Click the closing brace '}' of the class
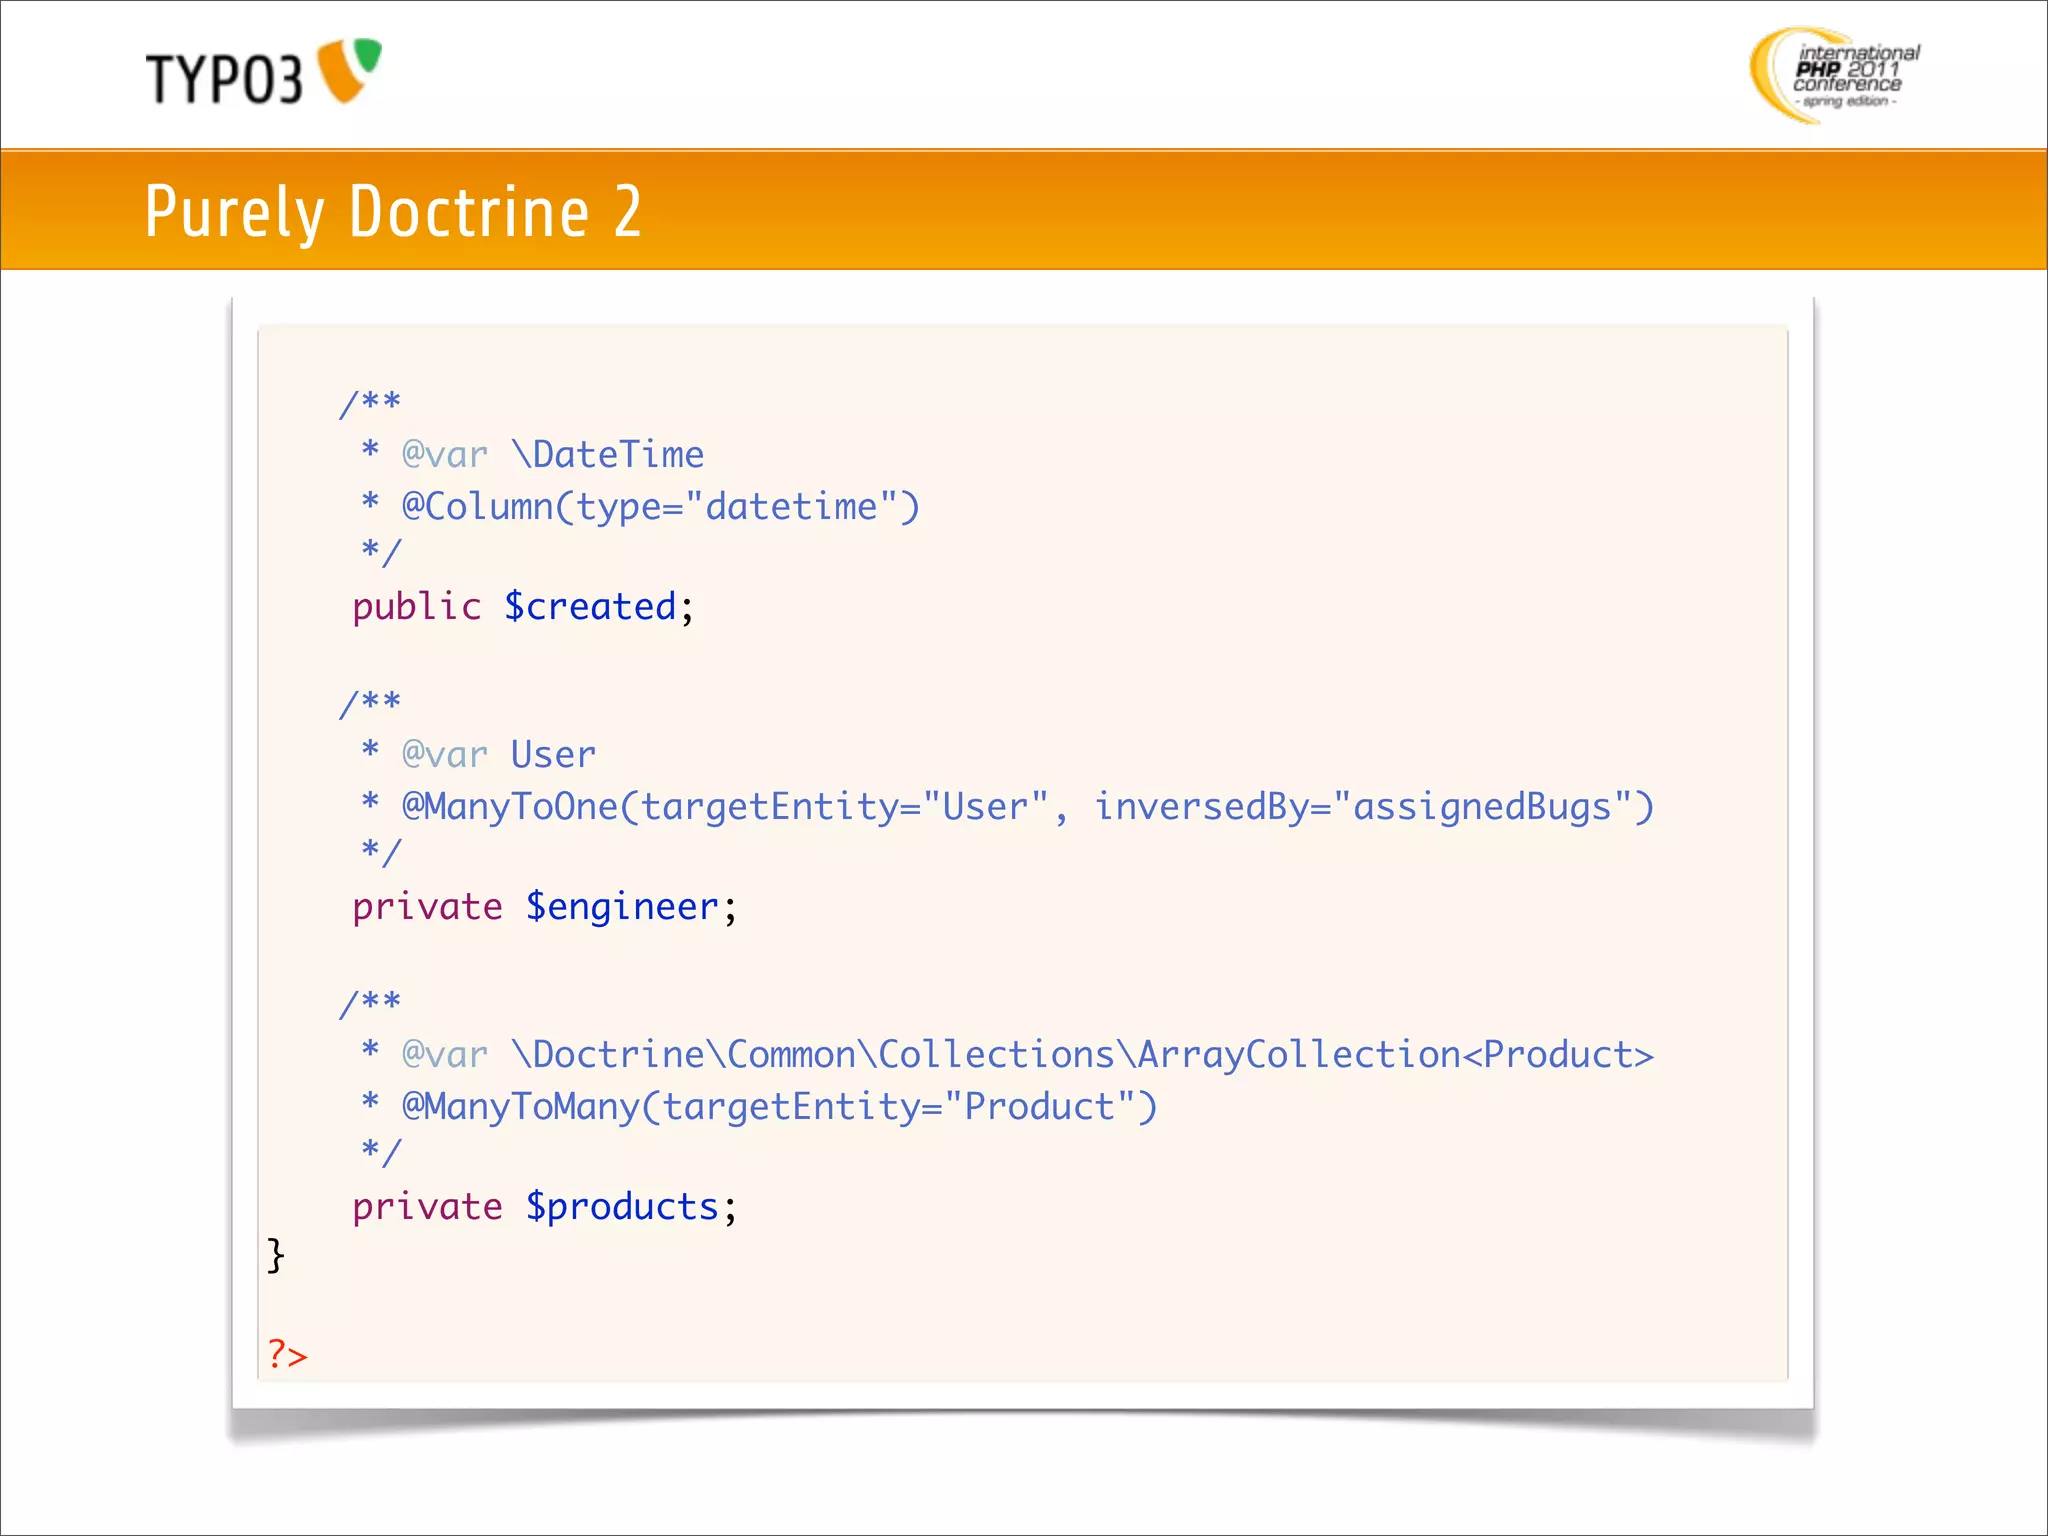Viewport: 2048px width, 1536px height. pos(276,1255)
